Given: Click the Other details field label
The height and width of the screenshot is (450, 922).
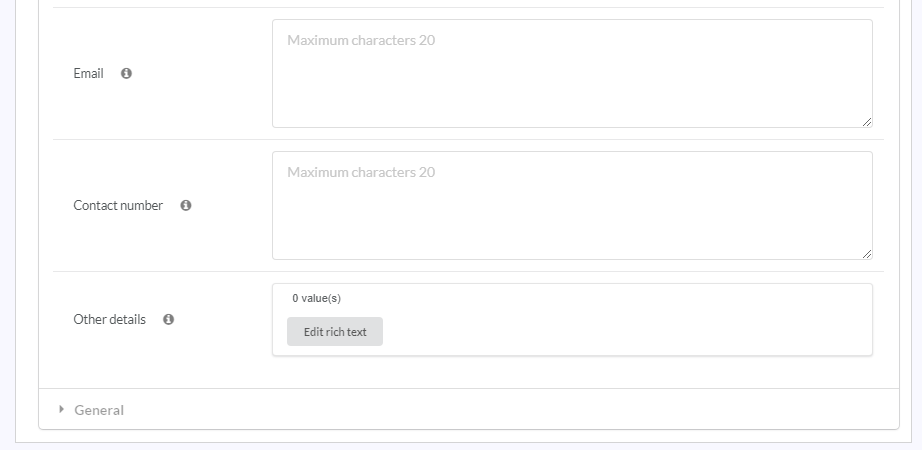Looking at the screenshot, I should tap(109, 319).
